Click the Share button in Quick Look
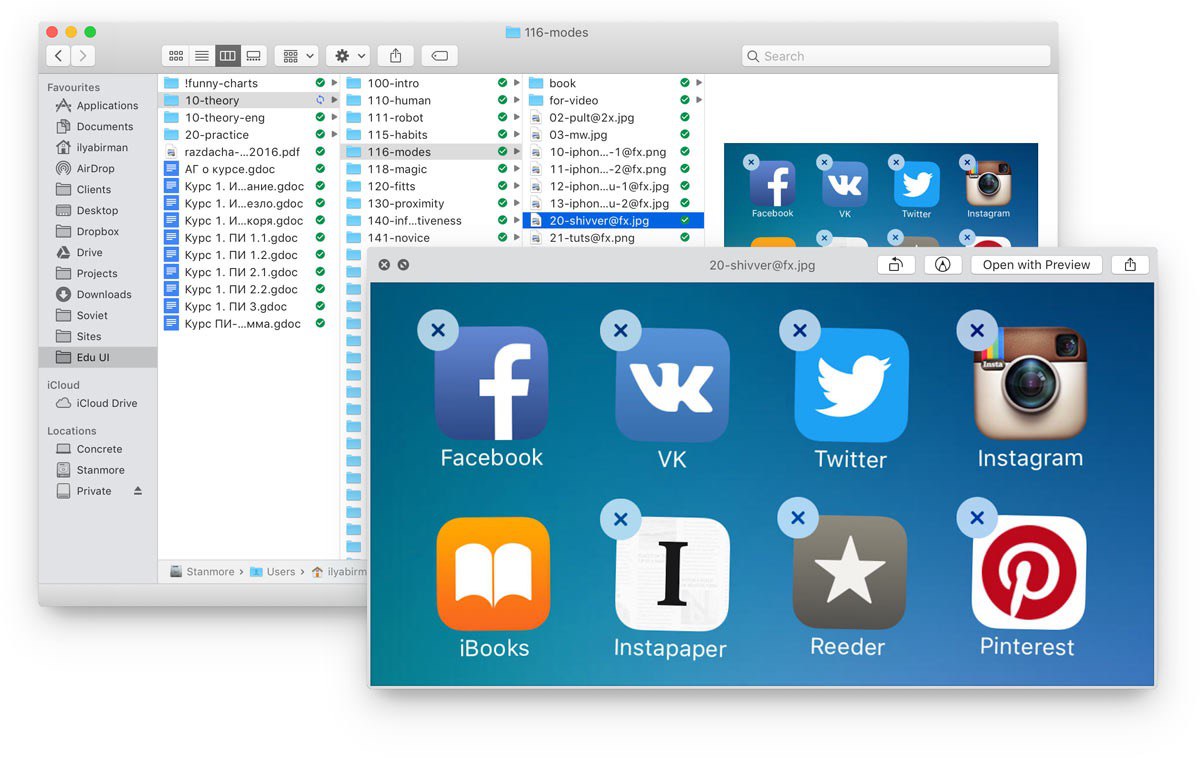 pos(1130,265)
